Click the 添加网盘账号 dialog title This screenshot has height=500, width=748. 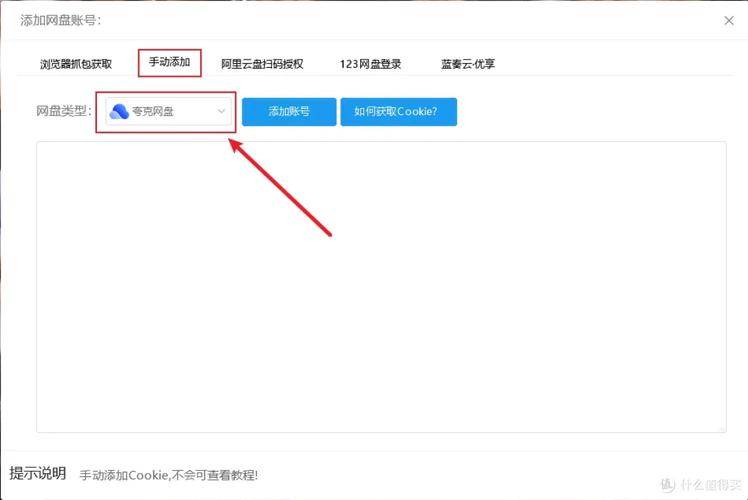[x=61, y=21]
